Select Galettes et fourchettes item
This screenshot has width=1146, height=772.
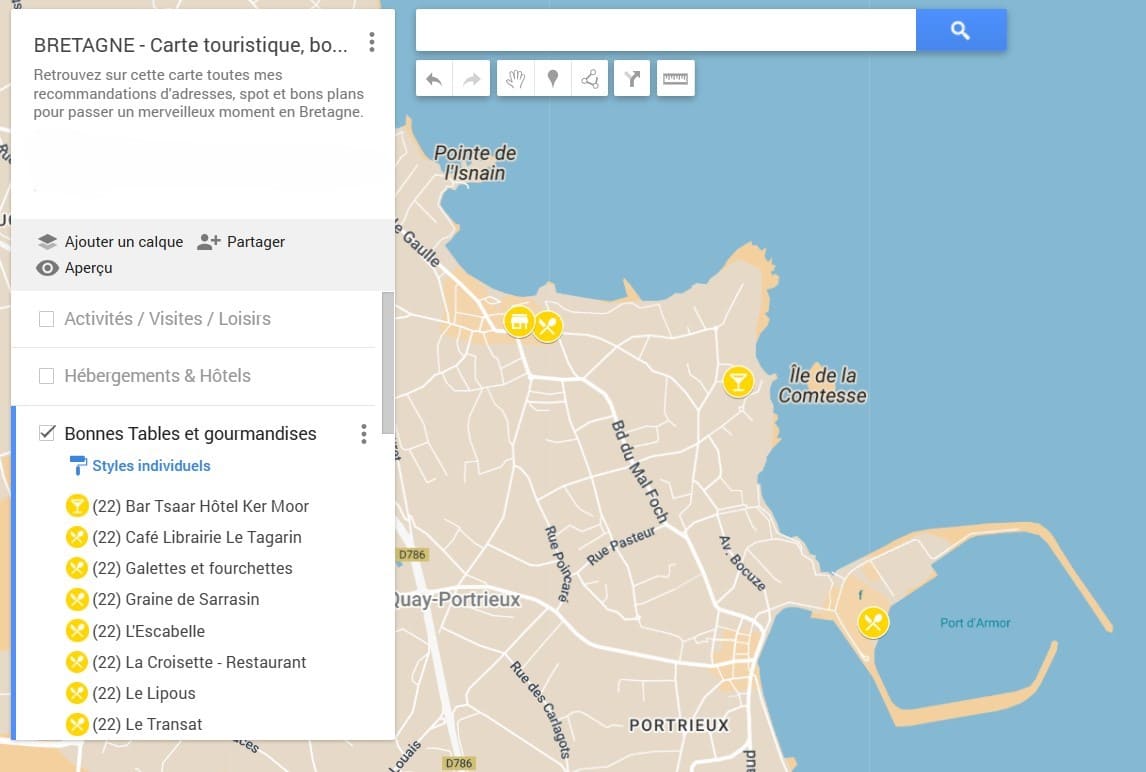coord(192,568)
